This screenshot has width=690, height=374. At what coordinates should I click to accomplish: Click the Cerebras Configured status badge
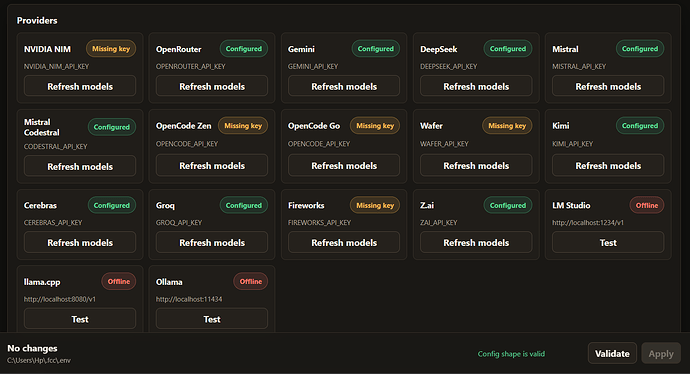point(112,205)
